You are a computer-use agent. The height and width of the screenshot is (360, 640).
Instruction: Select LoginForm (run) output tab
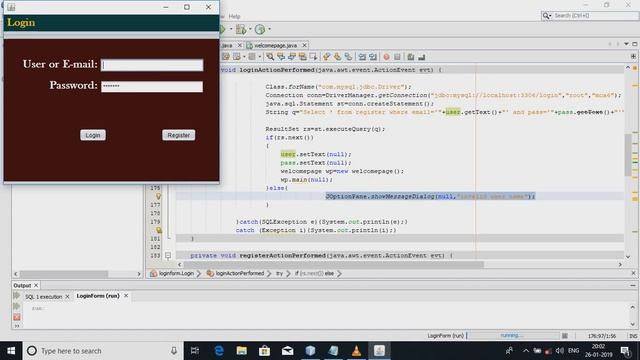pyautogui.click(x=98, y=296)
